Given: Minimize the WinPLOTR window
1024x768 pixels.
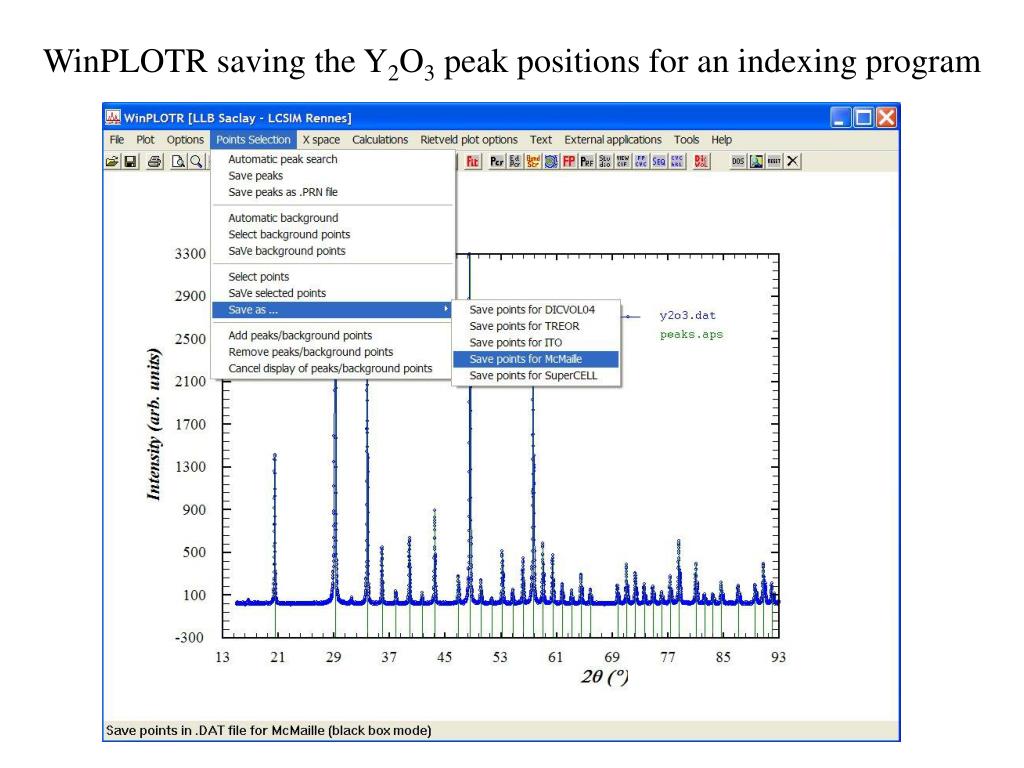Looking at the screenshot, I should [840, 118].
